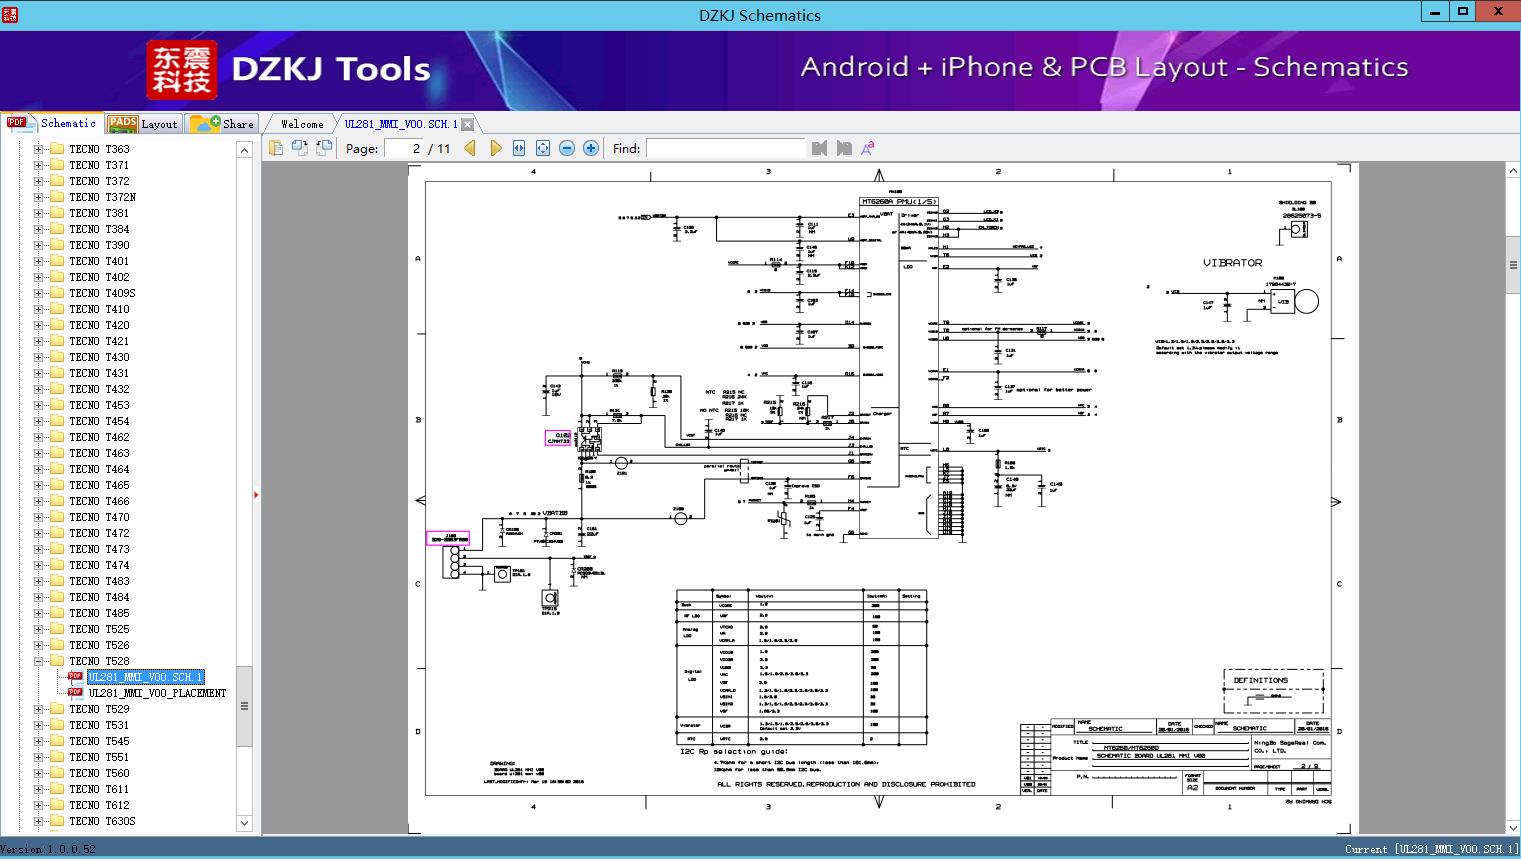This screenshot has width=1521, height=859.
Task: Click the Version:1.0.0.52 status text
Action: click(48, 849)
